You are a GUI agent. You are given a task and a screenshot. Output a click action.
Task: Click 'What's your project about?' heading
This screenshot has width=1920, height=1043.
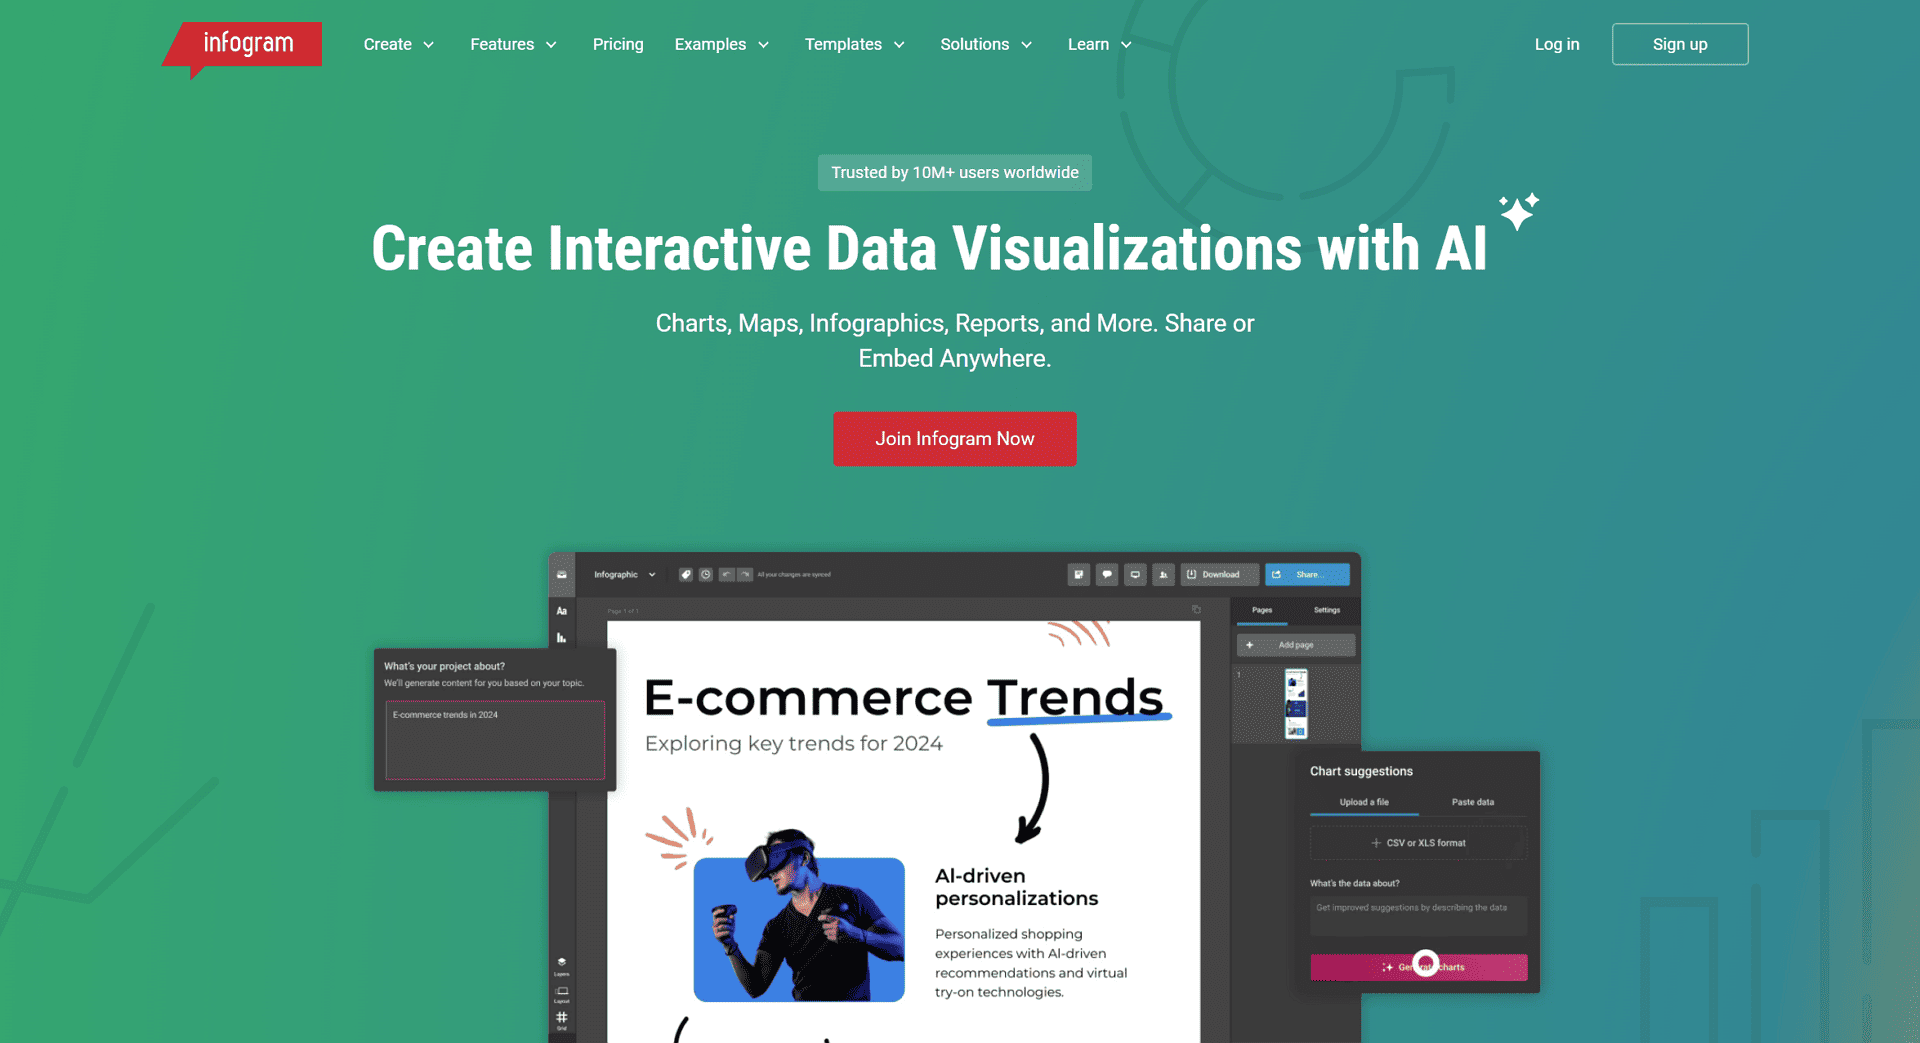click(x=444, y=666)
